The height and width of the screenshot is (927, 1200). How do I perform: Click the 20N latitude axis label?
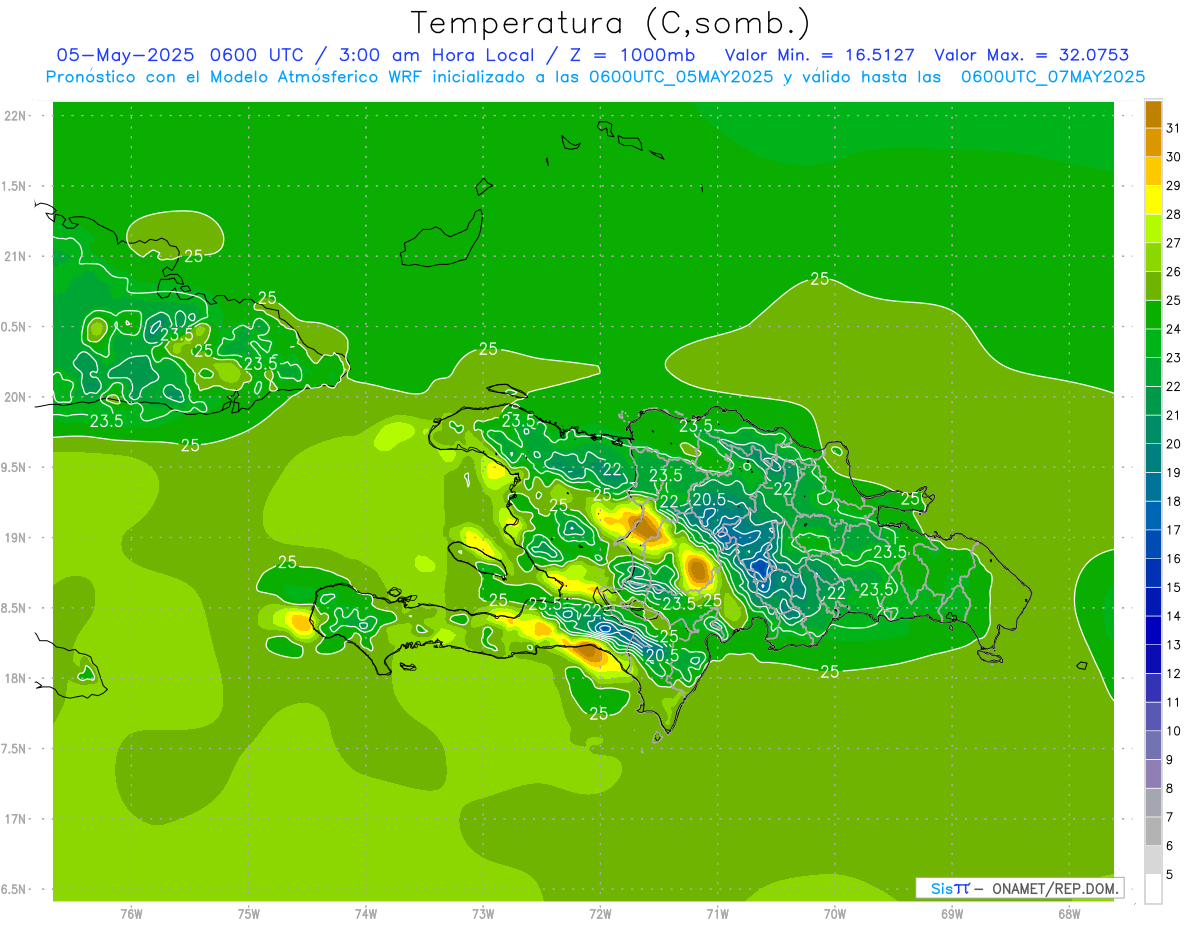(x=16, y=397)
